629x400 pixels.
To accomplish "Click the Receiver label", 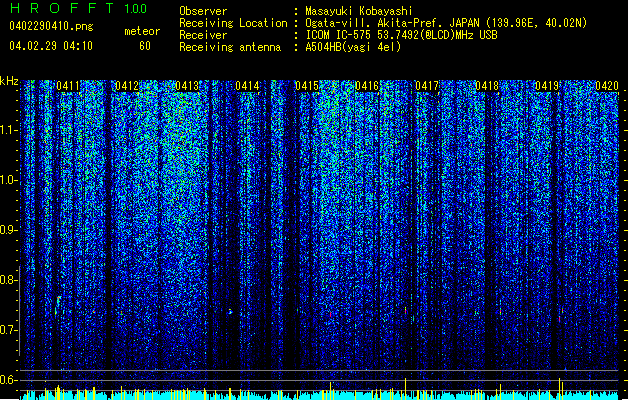I will 203,35.
